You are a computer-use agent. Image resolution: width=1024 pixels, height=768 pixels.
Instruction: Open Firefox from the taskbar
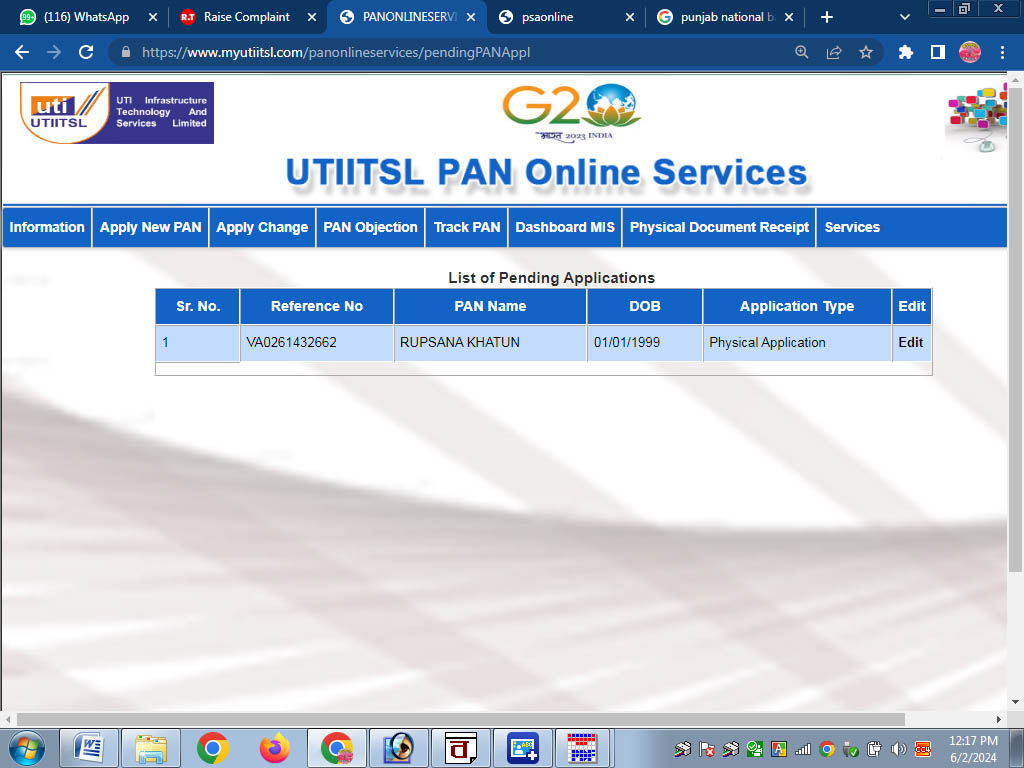274,747
